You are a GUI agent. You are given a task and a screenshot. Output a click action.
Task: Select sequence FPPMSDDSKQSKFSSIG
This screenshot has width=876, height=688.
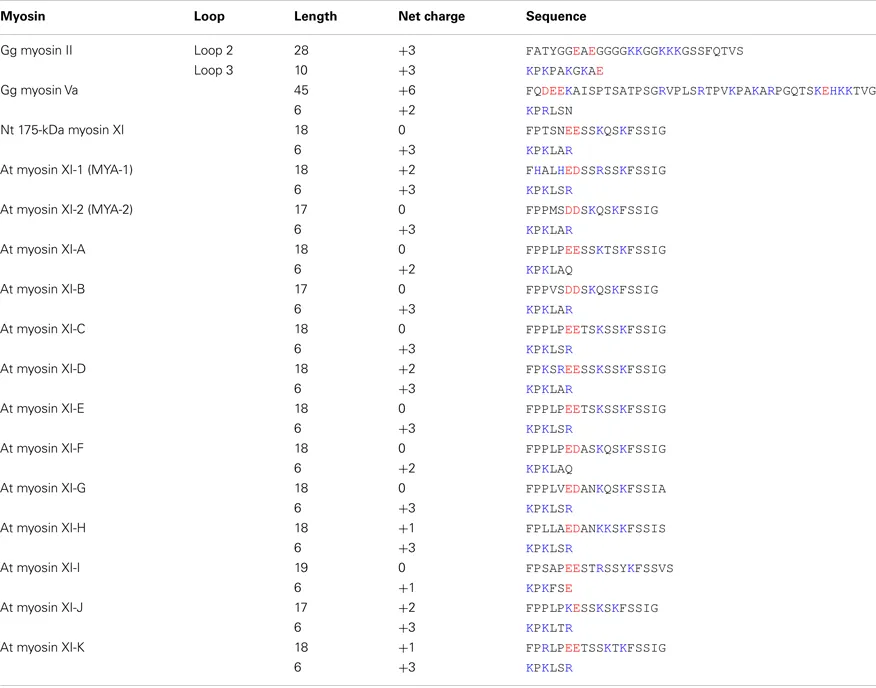[x=592, y=210]
